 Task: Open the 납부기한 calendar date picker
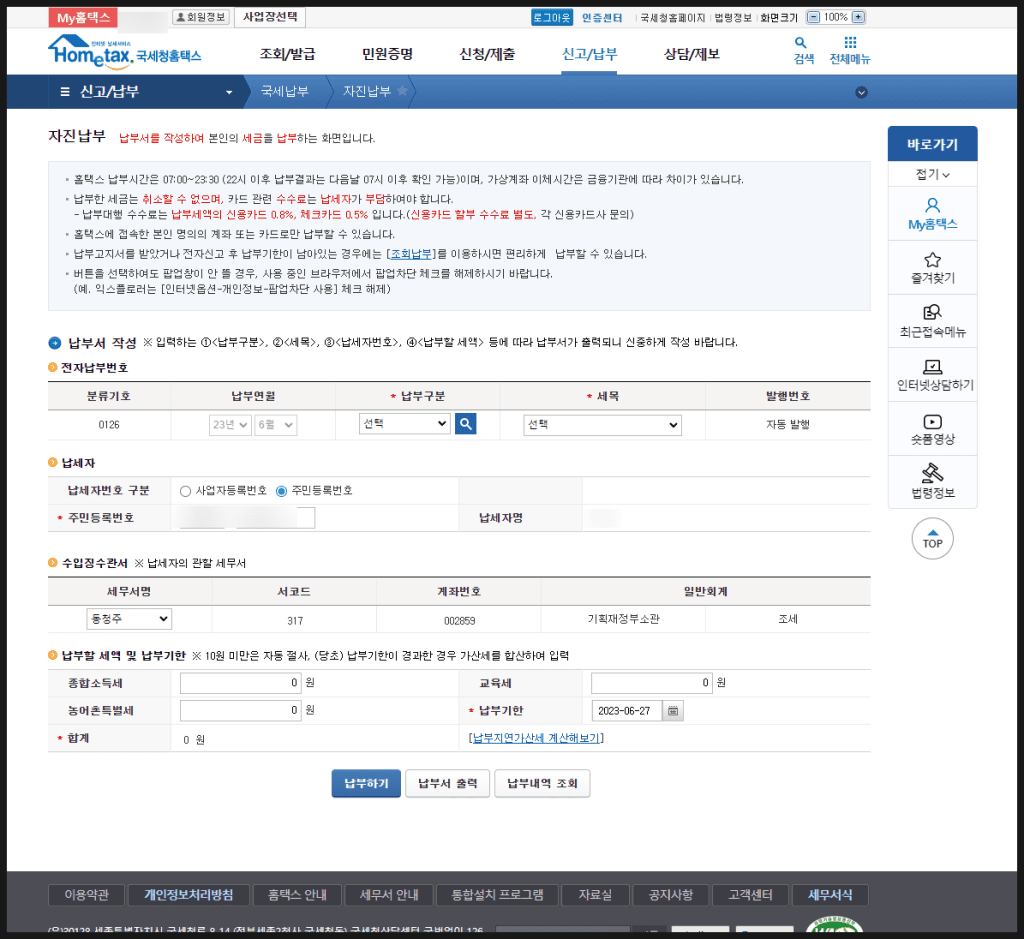(673, 711)
